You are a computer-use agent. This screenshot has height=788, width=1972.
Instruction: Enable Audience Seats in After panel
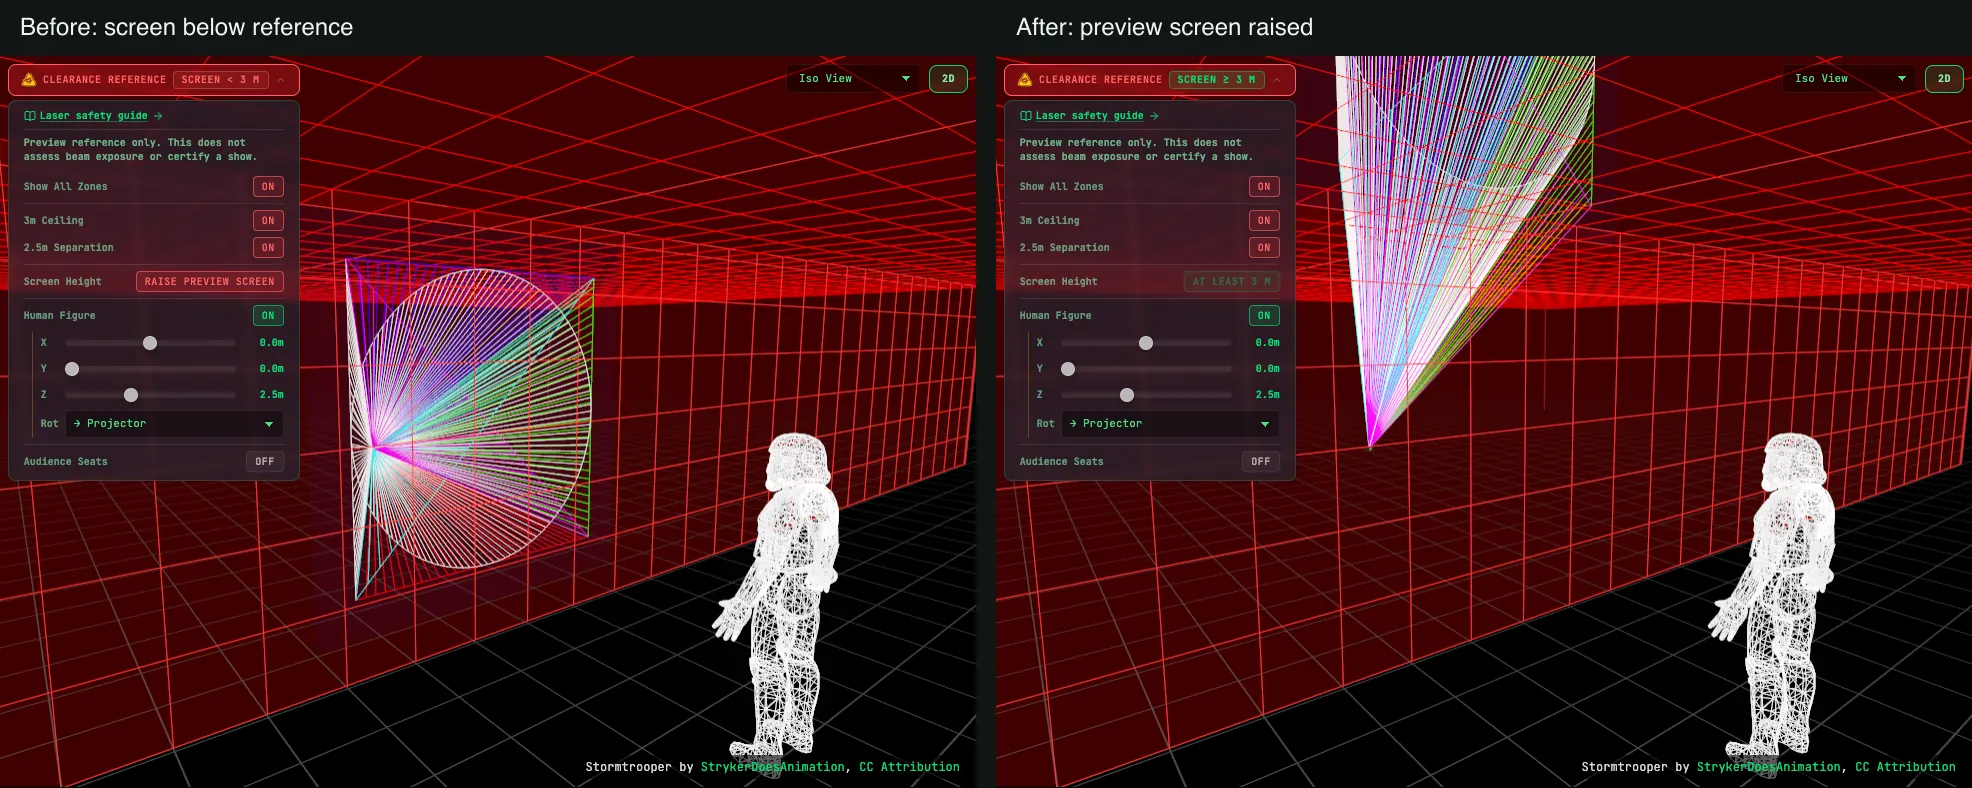click(1261, 462)
